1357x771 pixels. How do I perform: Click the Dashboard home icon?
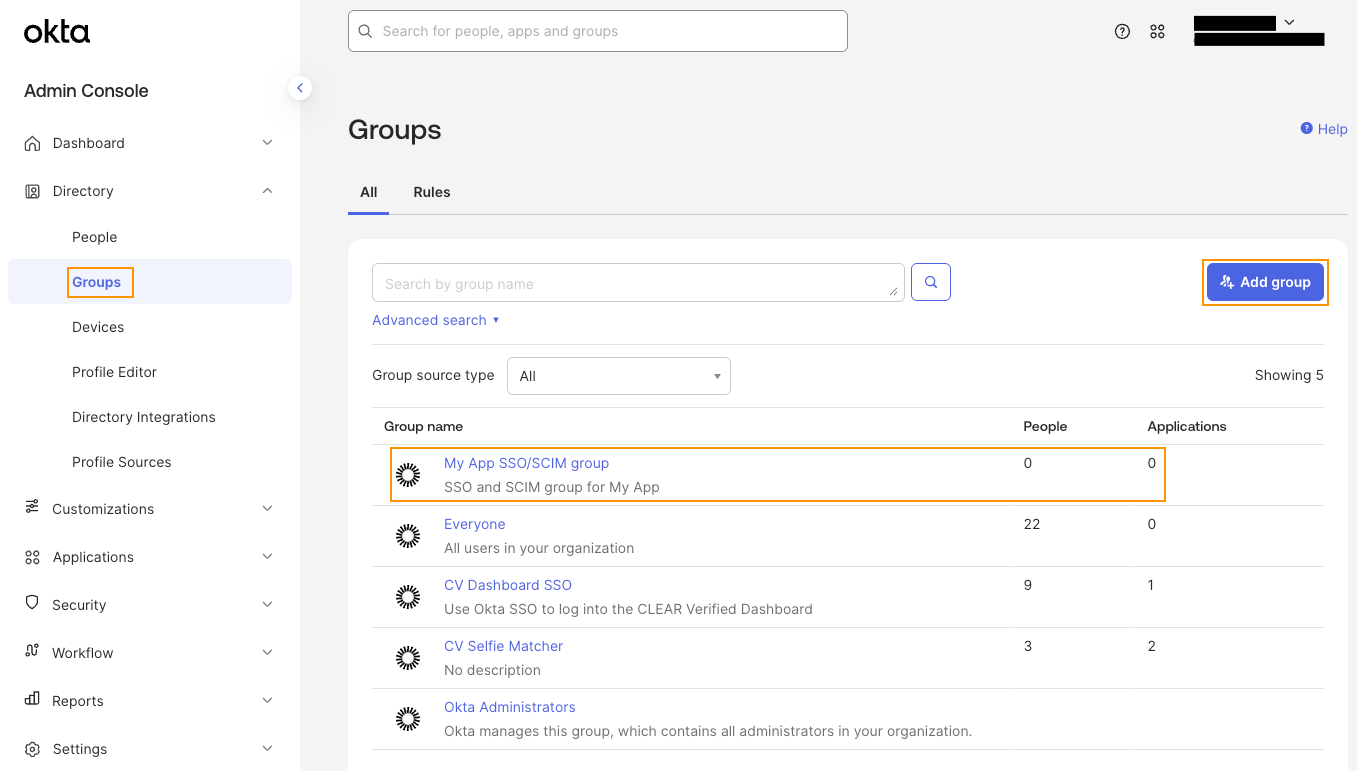tap(33, 143)
